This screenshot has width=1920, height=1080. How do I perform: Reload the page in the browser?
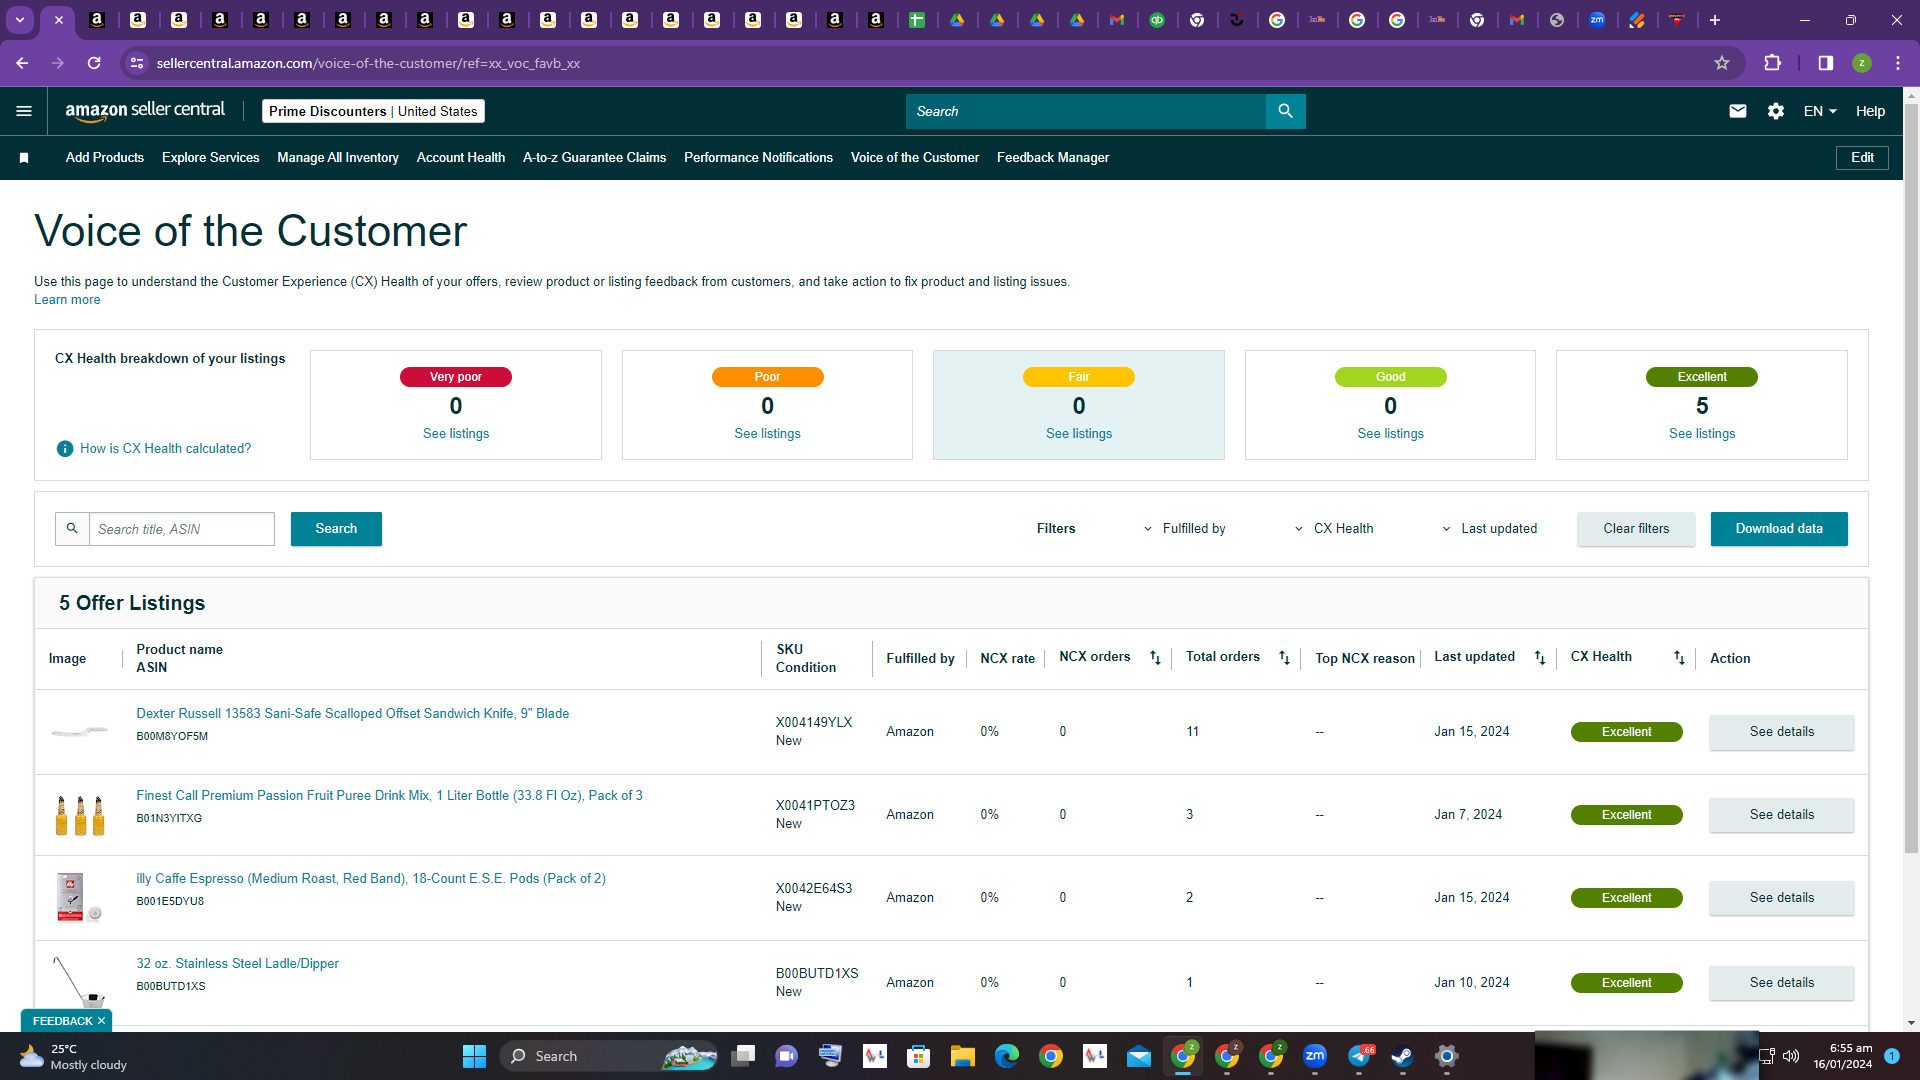94,63
